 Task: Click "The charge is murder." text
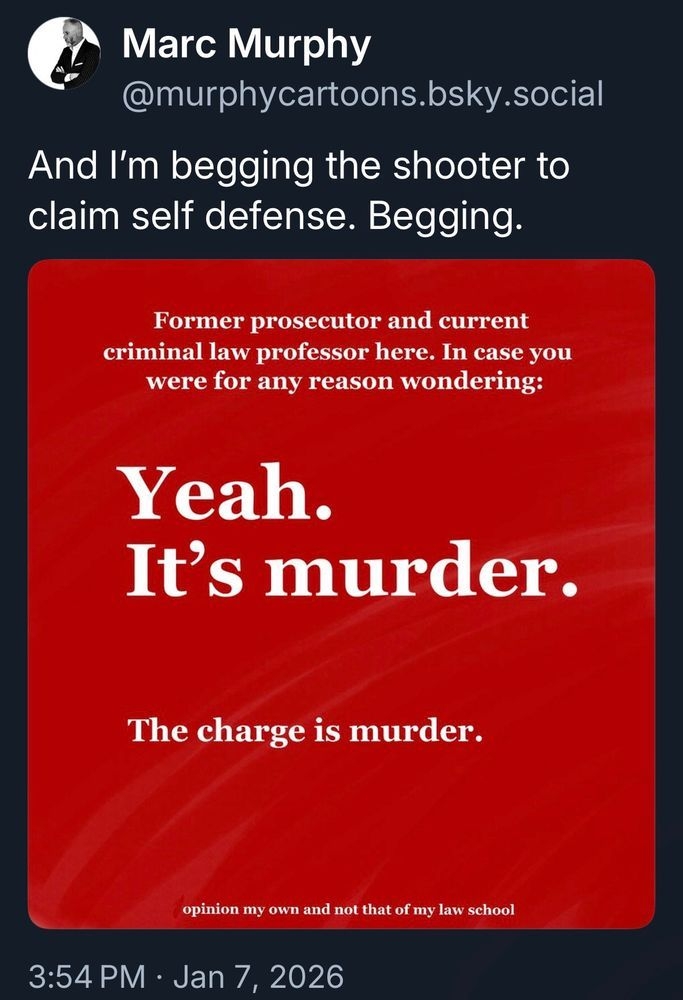[x=305, y=733]
